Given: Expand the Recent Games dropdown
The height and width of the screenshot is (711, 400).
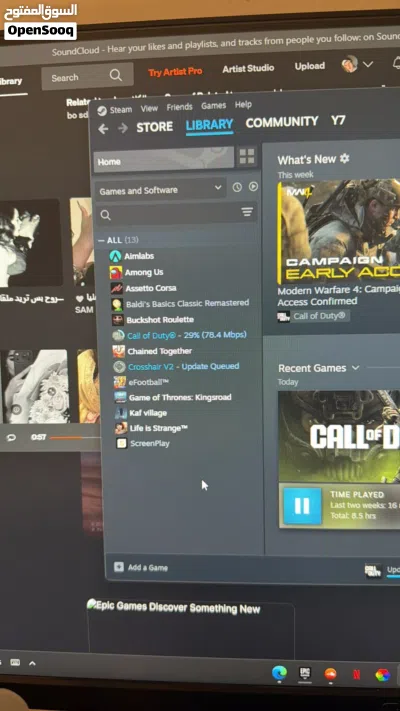Looking at the screenshot, I should coord(355,368).
